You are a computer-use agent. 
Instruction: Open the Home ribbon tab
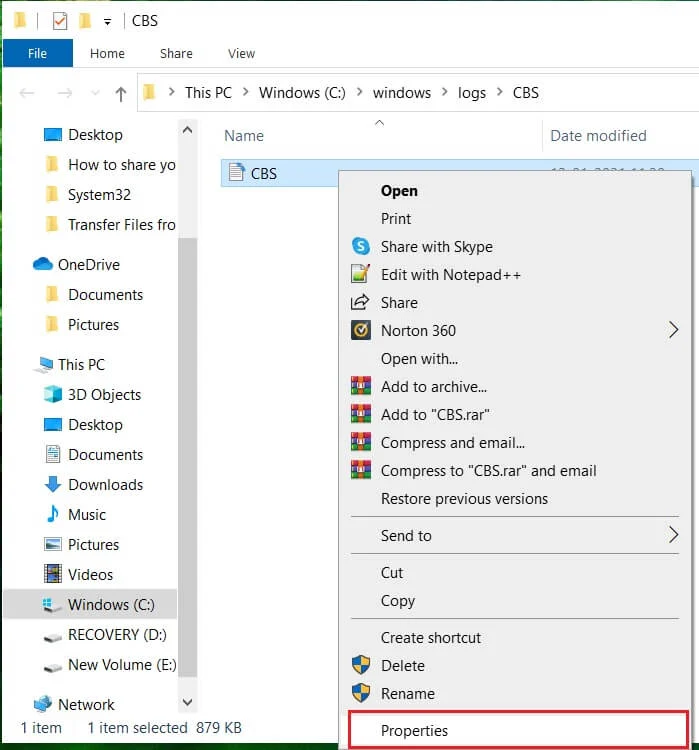pyautogui.click(x=107, y=54)
